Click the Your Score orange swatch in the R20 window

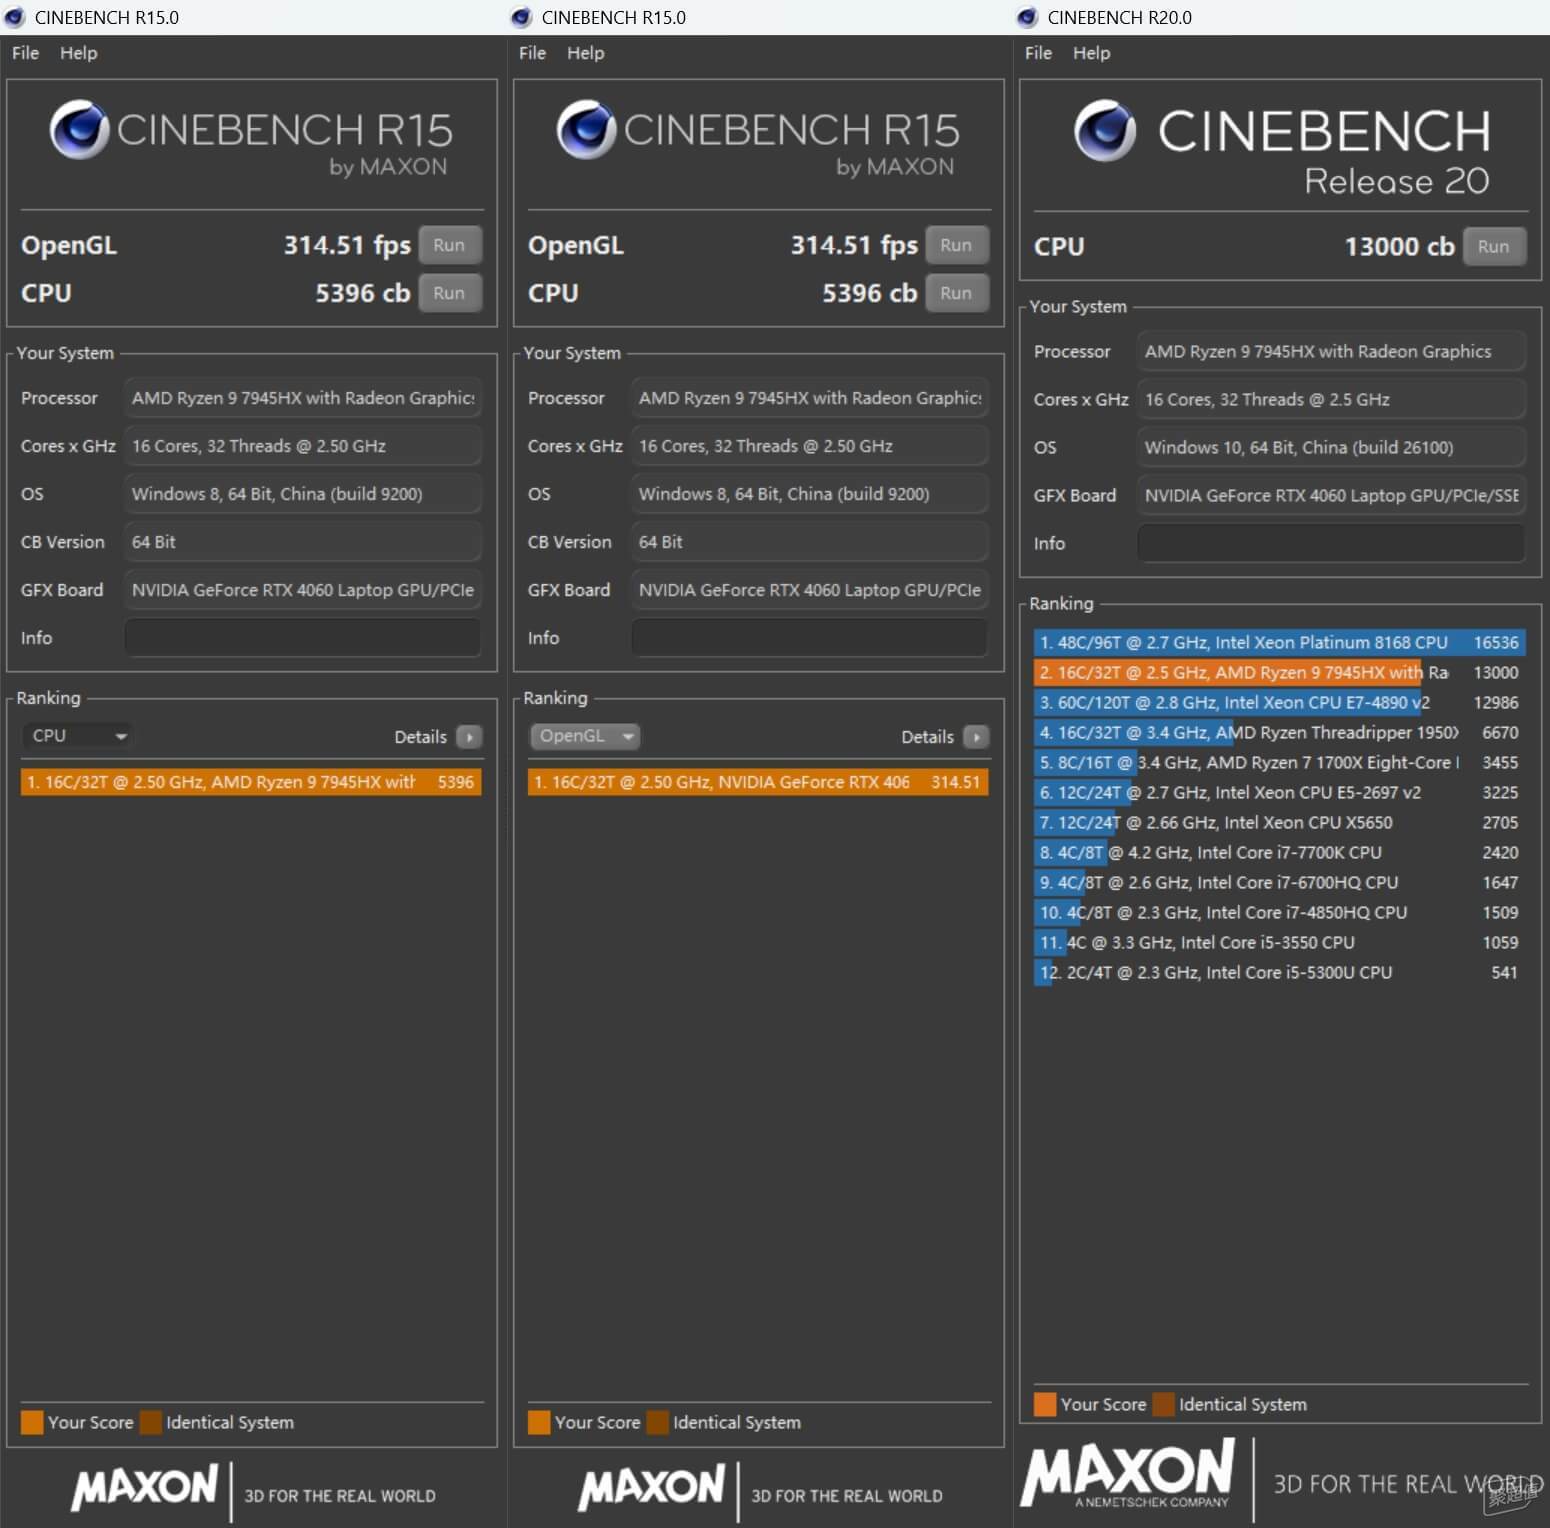[x=1045, y=1404]
